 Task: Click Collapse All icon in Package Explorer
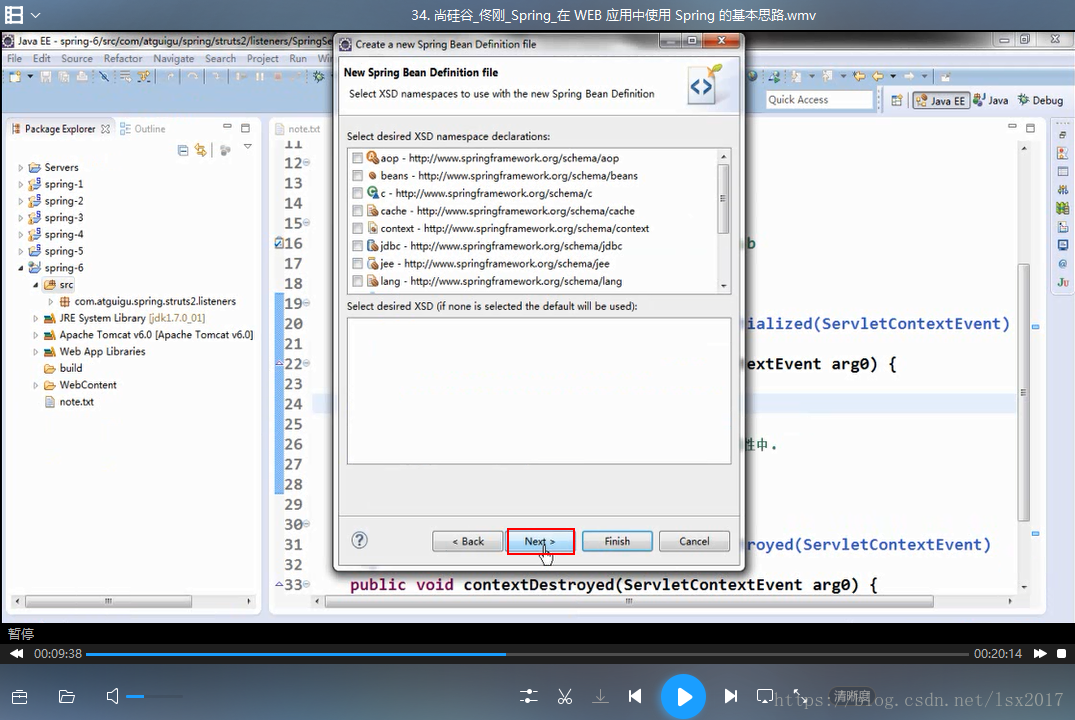(183, 150)
